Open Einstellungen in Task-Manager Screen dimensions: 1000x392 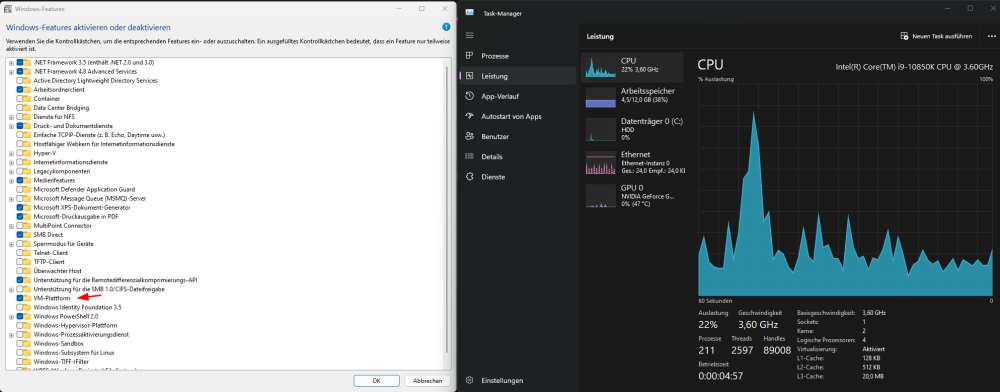(517, 381)
